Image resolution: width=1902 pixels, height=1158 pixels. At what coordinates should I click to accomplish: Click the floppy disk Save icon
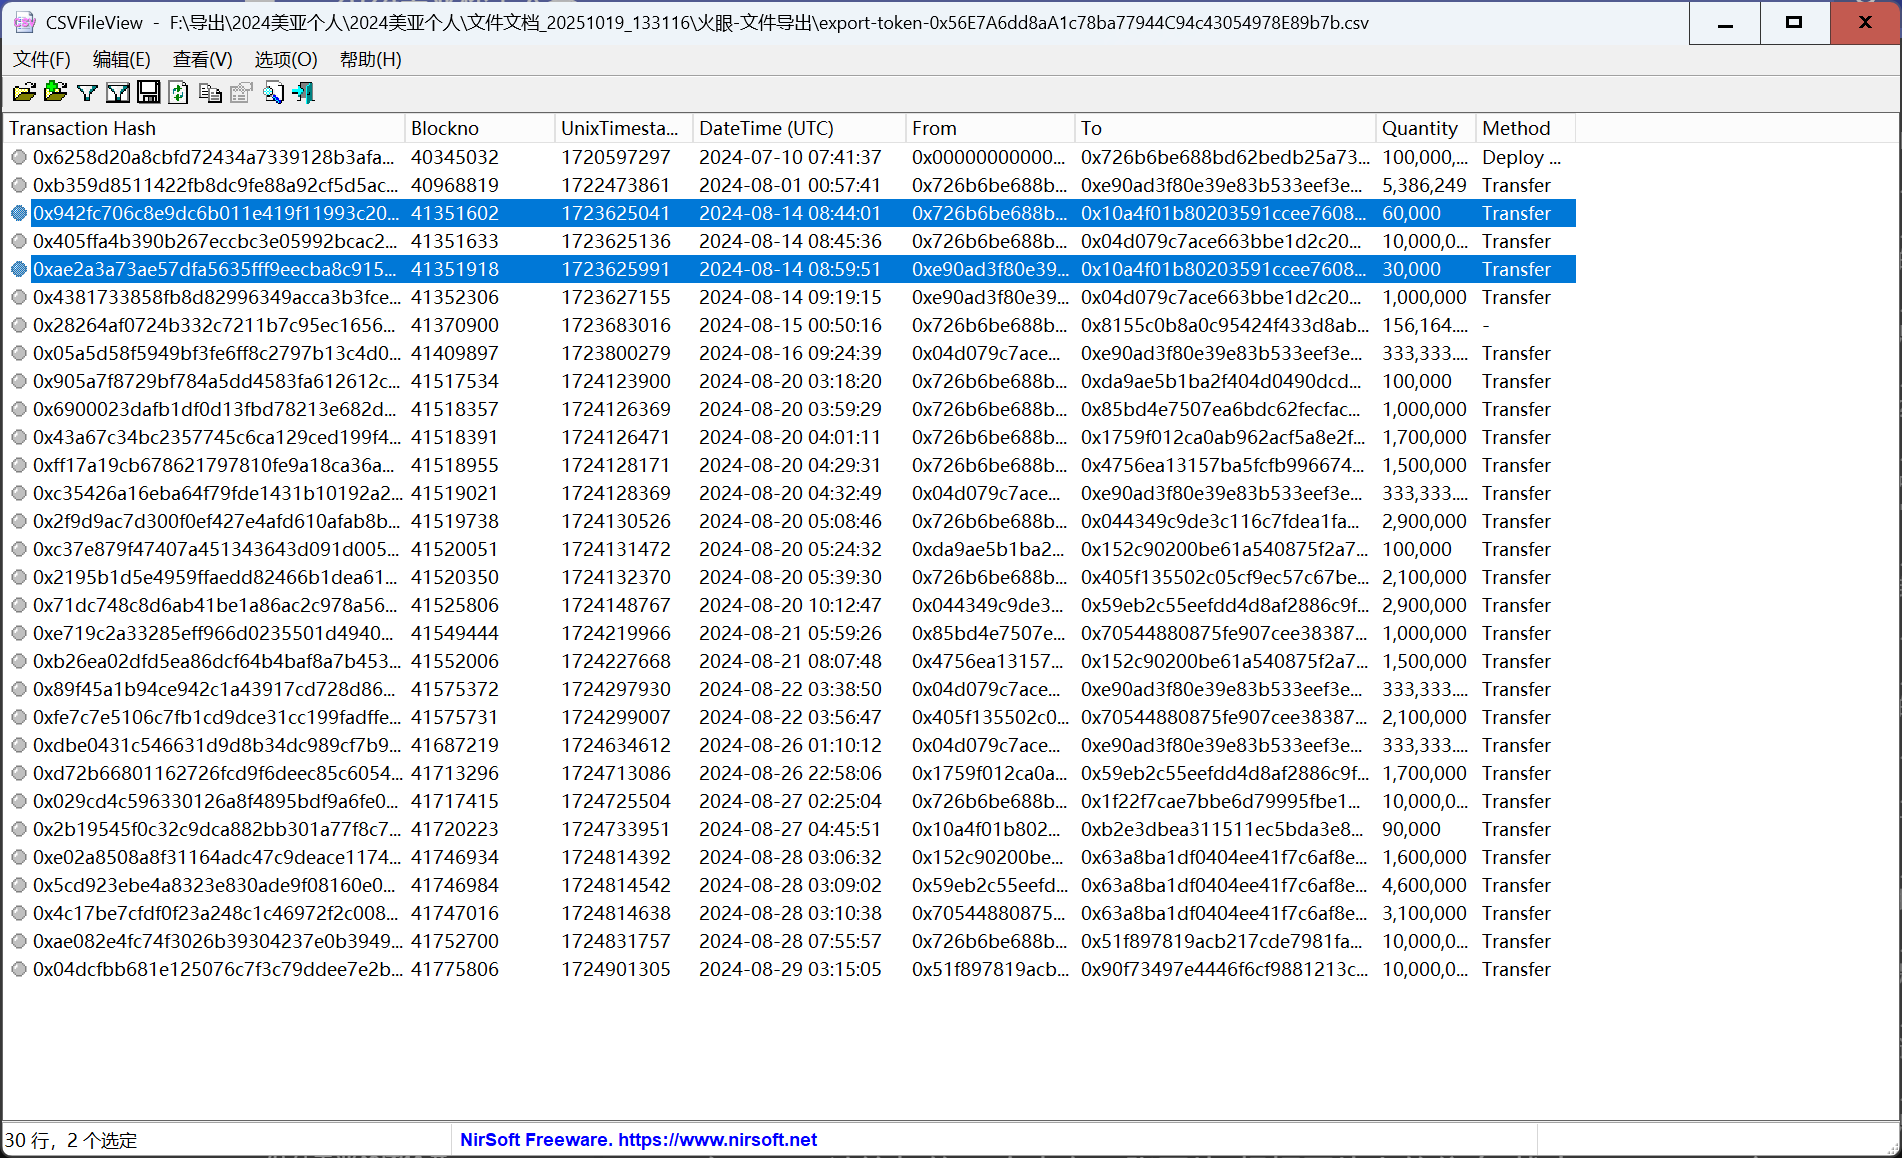(x=149, y=93)
